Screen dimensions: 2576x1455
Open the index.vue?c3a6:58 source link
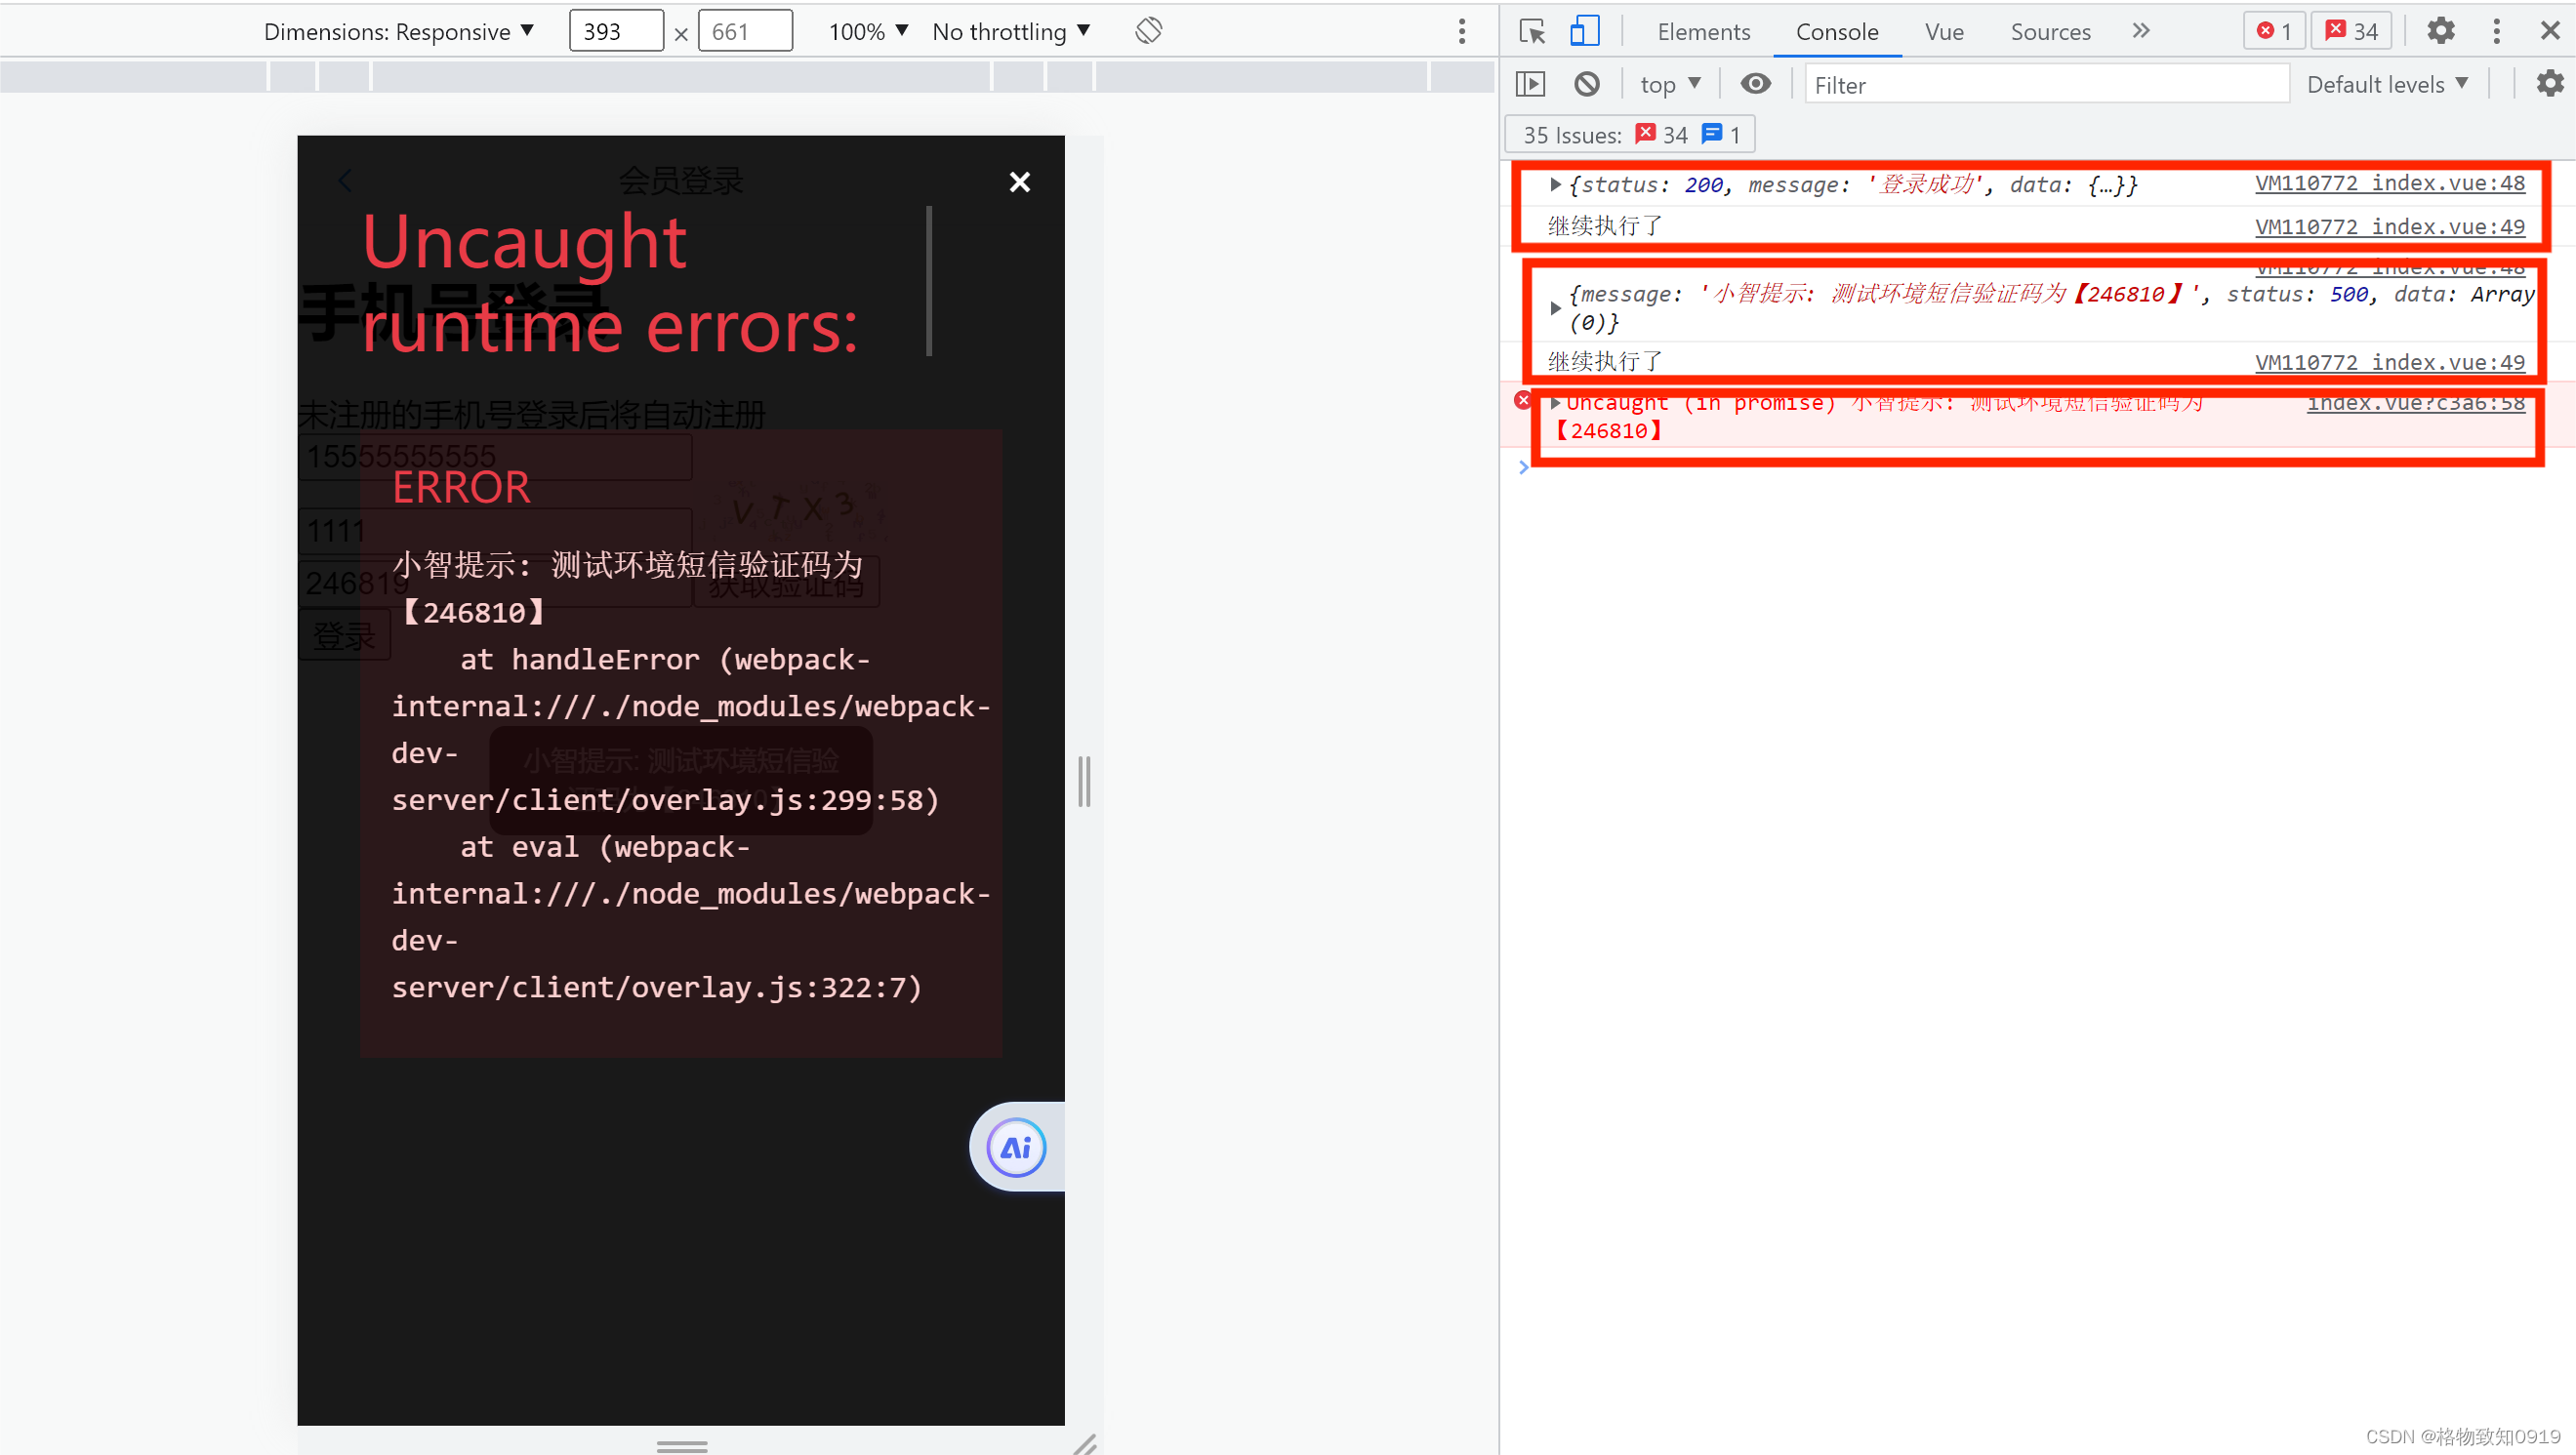pyautogui.click(x=2415, y=403)
